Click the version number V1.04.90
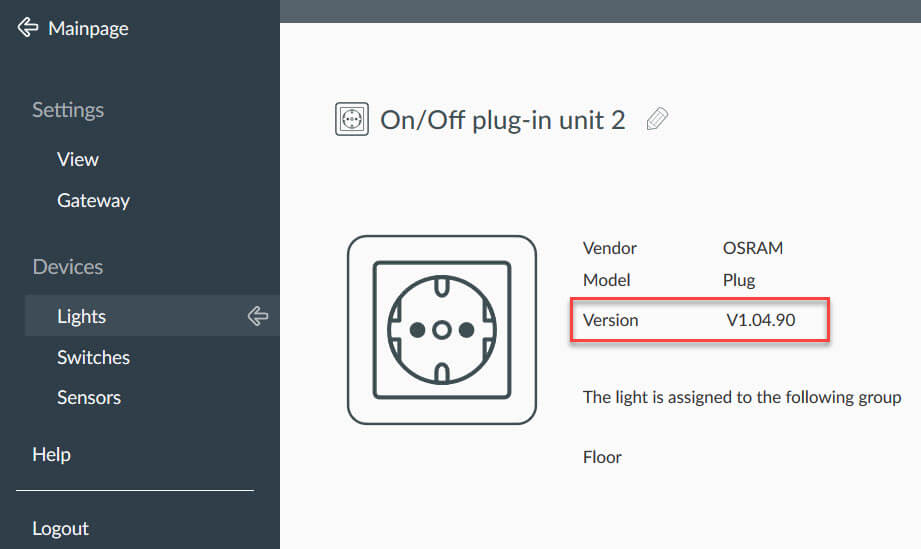 [761, 320]
